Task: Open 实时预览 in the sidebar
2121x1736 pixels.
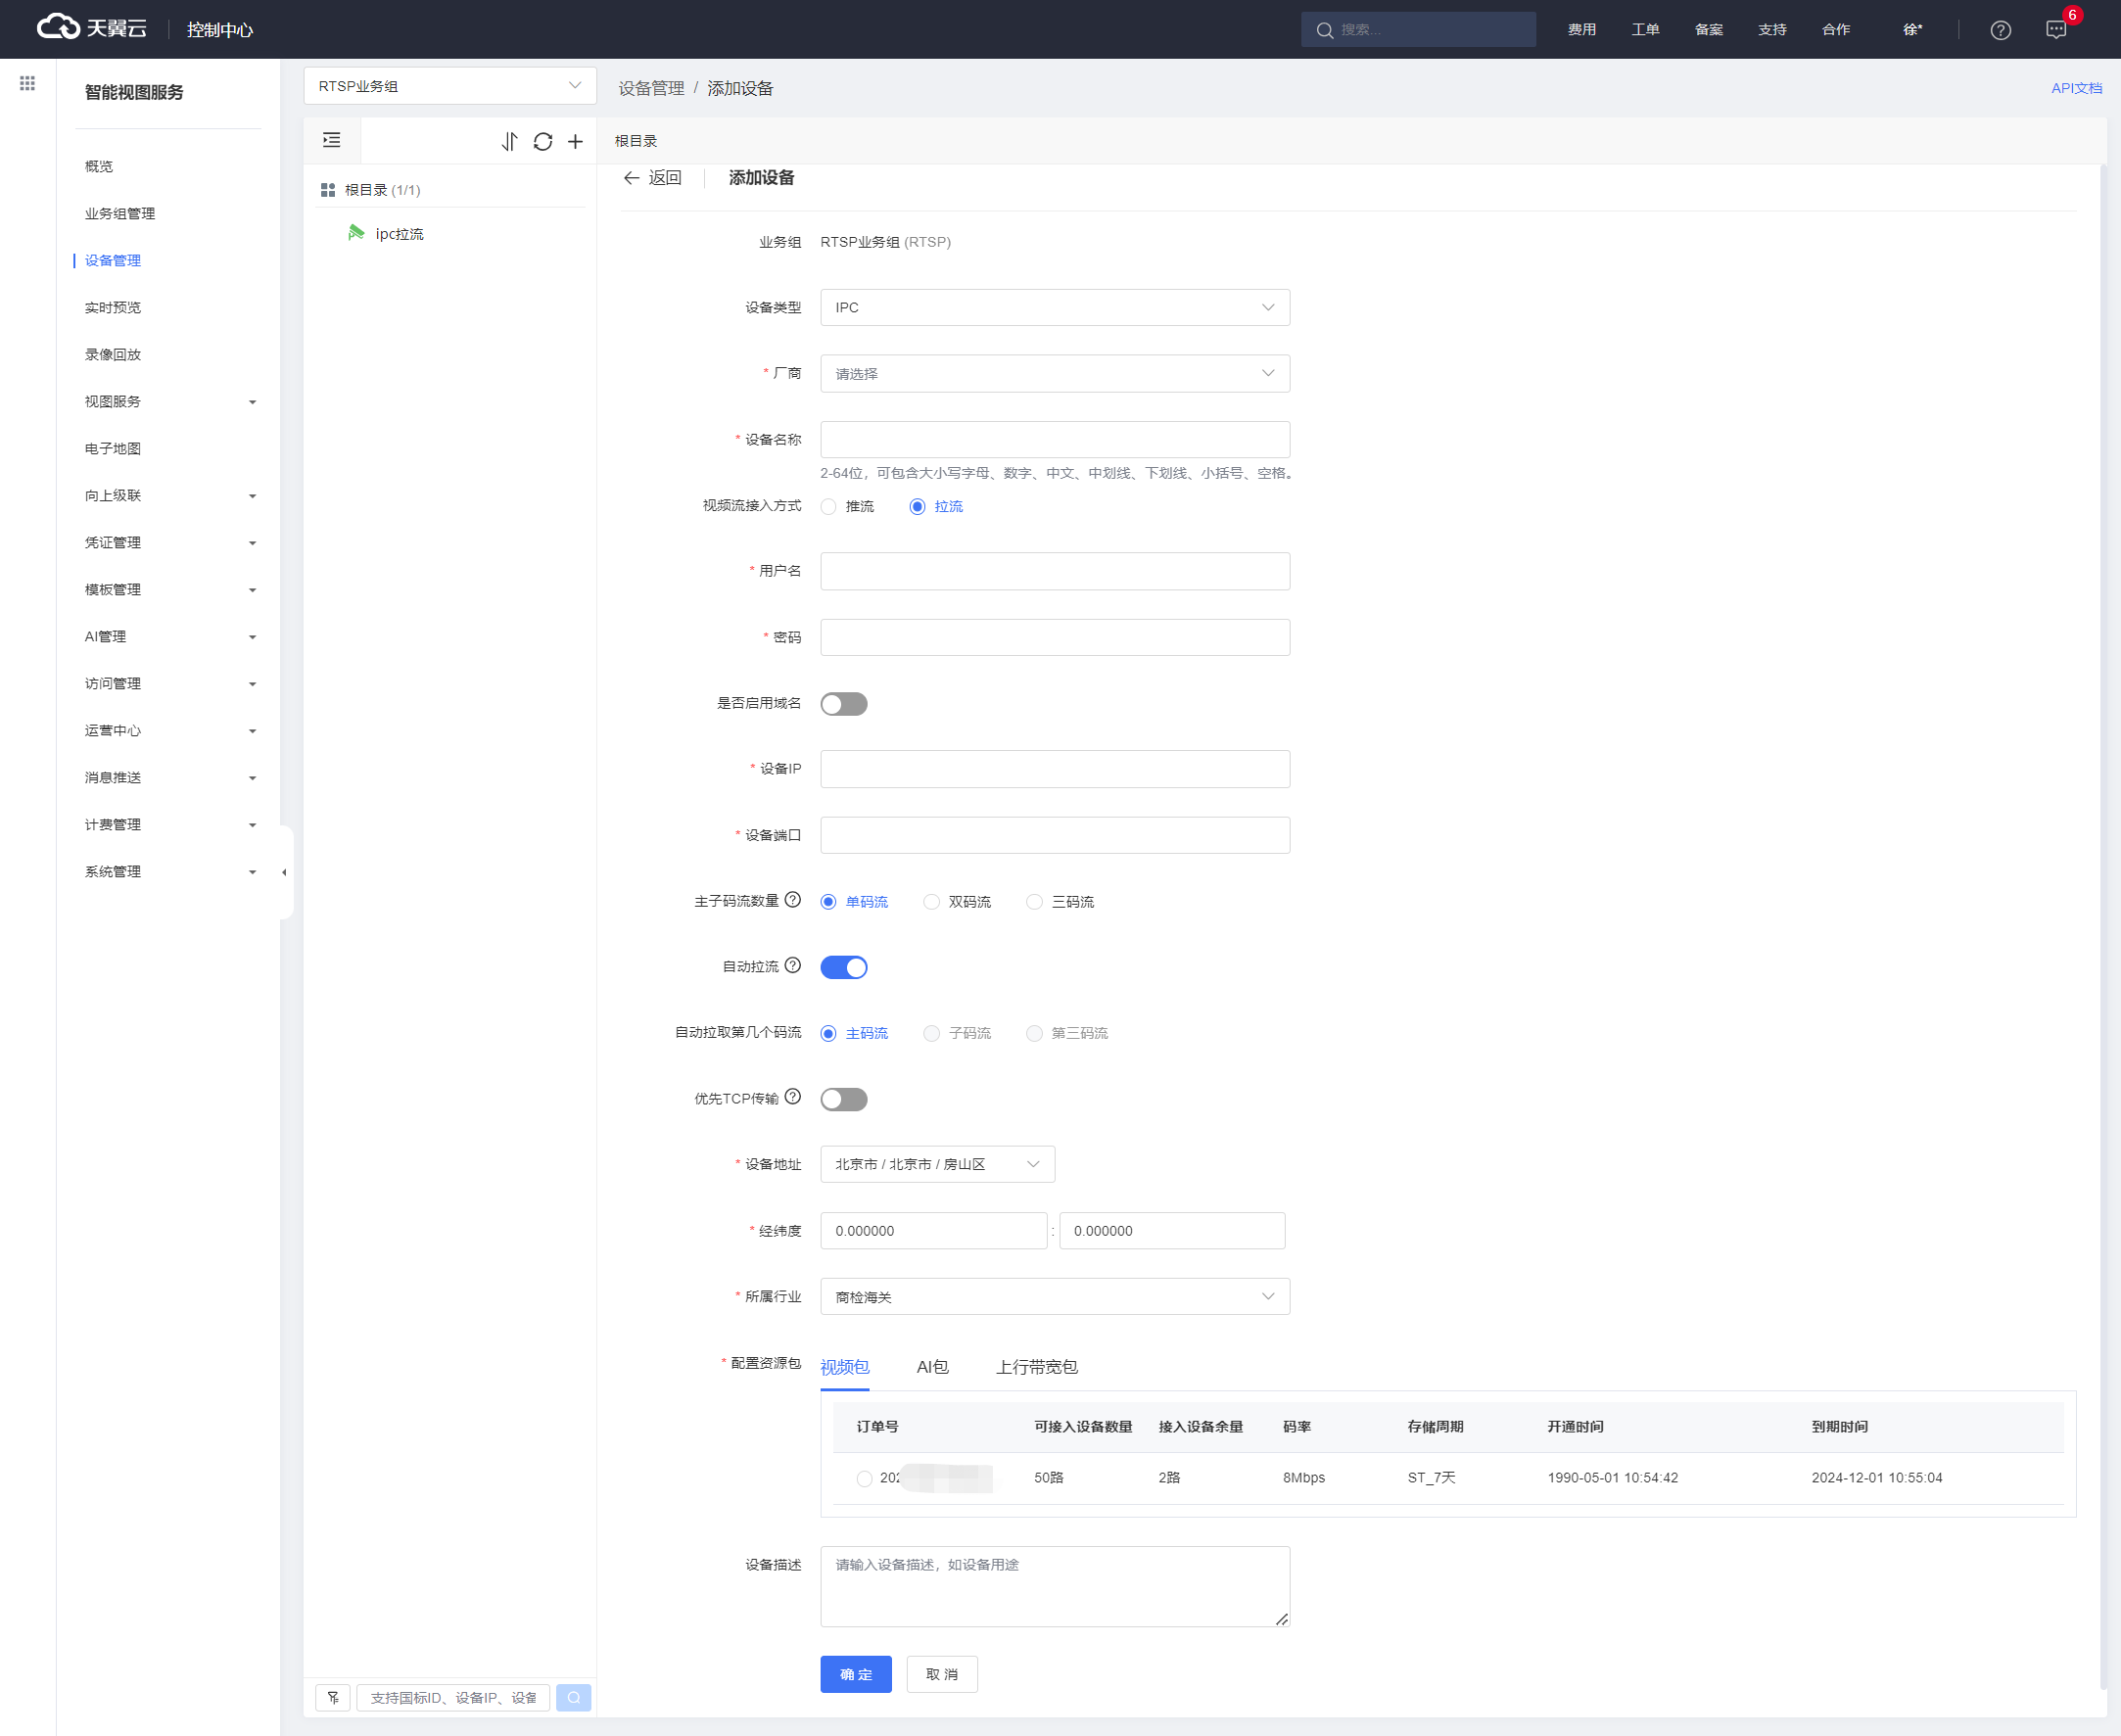Action: (113, 308)
